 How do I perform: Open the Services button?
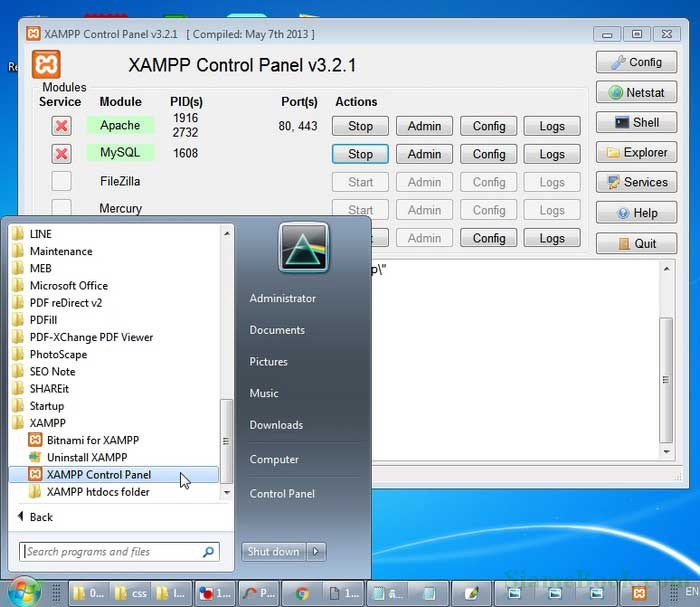(636, 182)
